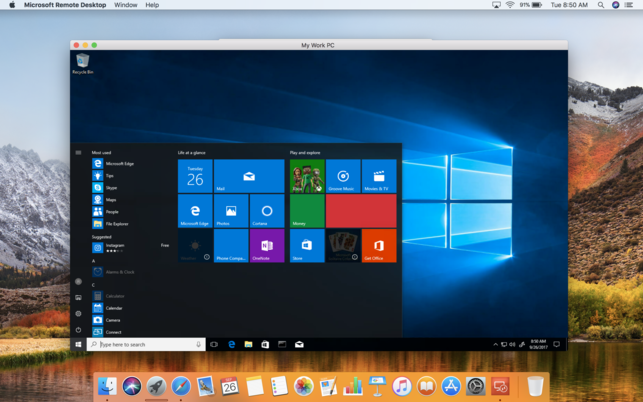The height and width of the screenshot is (402, 643).
Task: Open the Calendar tile showing Tuesday 26
Action: pyautogui.click(x=195, y=176)
